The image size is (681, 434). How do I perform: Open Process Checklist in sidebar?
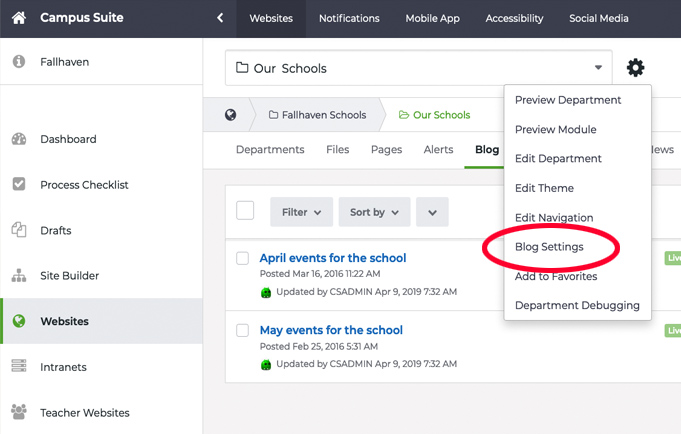(84, 185)
